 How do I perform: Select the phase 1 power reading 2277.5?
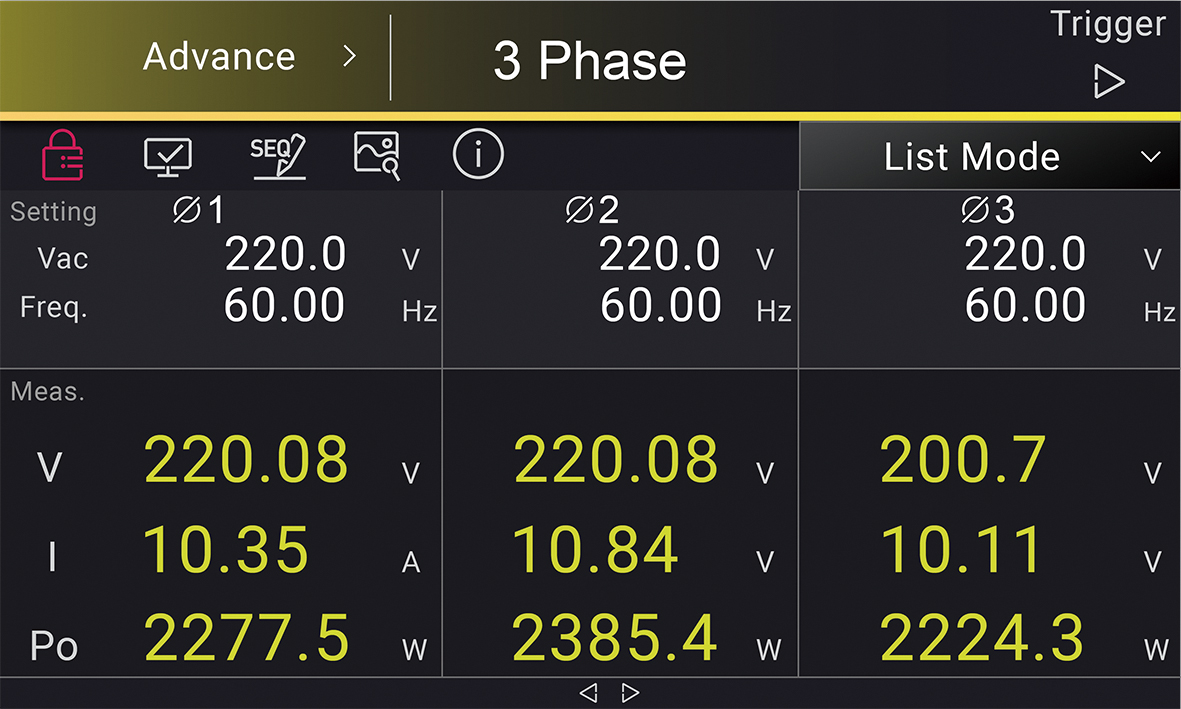tap(246, 637)
